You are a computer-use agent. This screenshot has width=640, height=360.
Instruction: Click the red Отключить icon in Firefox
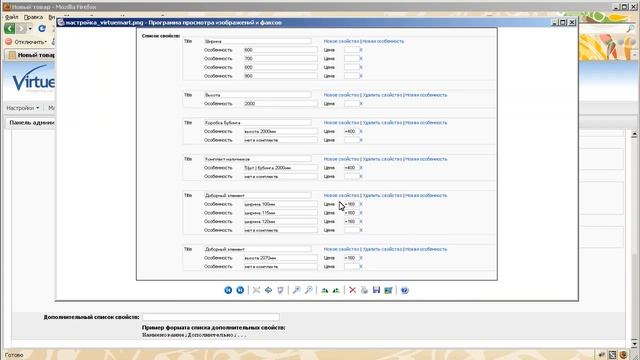[x=9, y=42]
